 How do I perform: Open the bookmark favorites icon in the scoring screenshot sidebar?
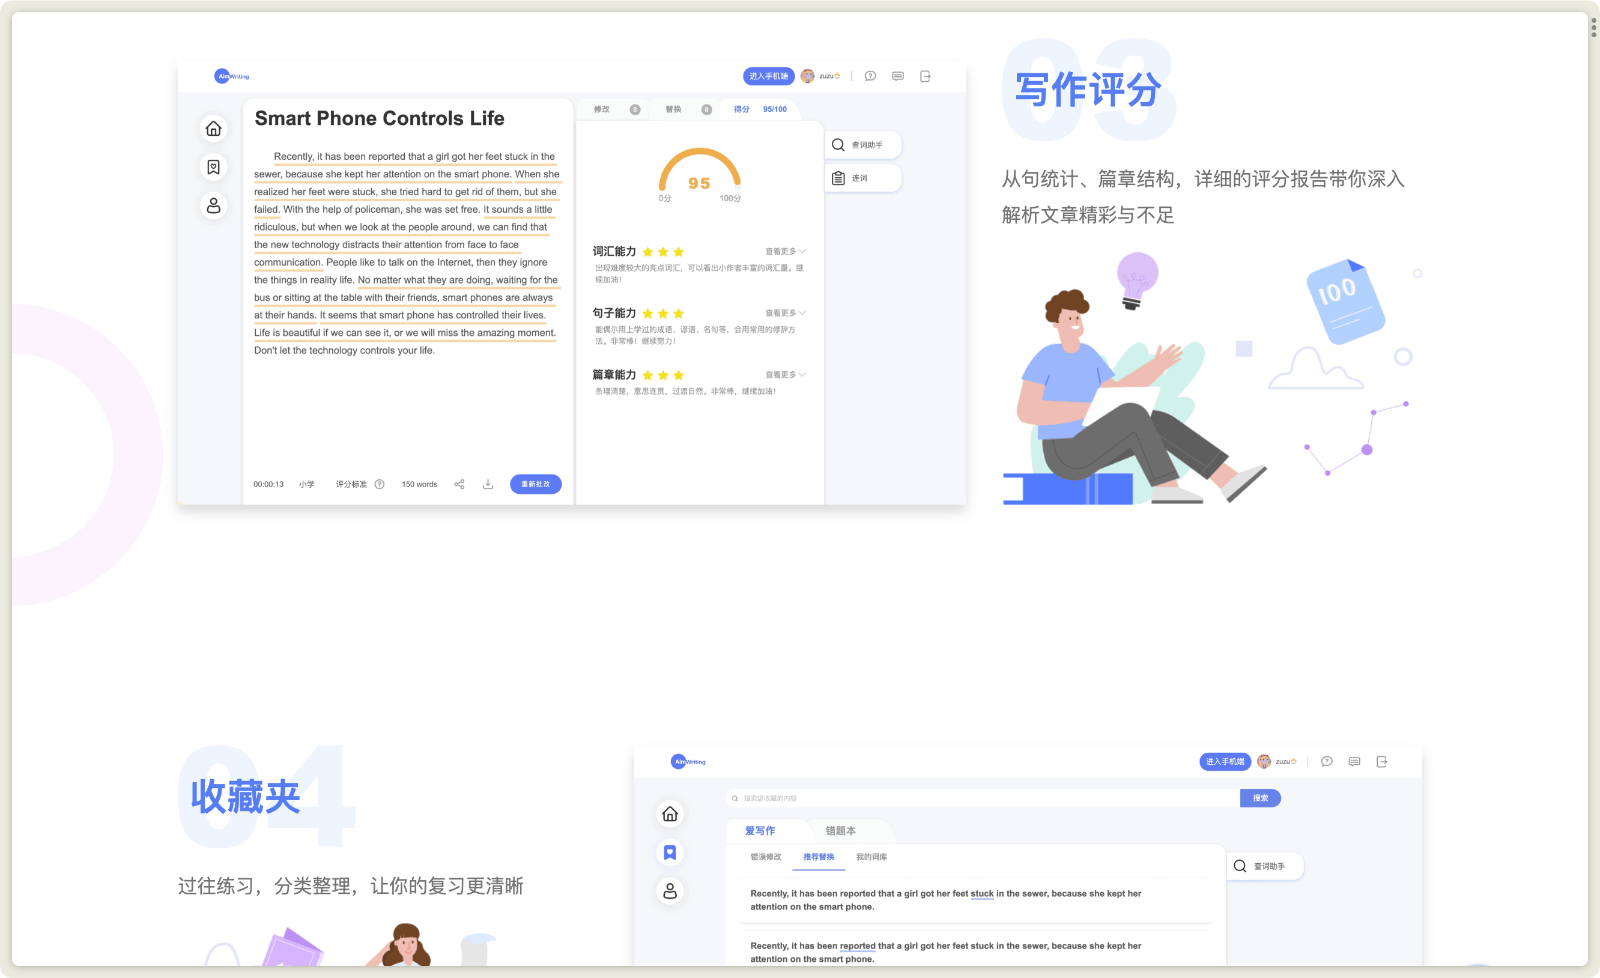click(x=213, y=167)
